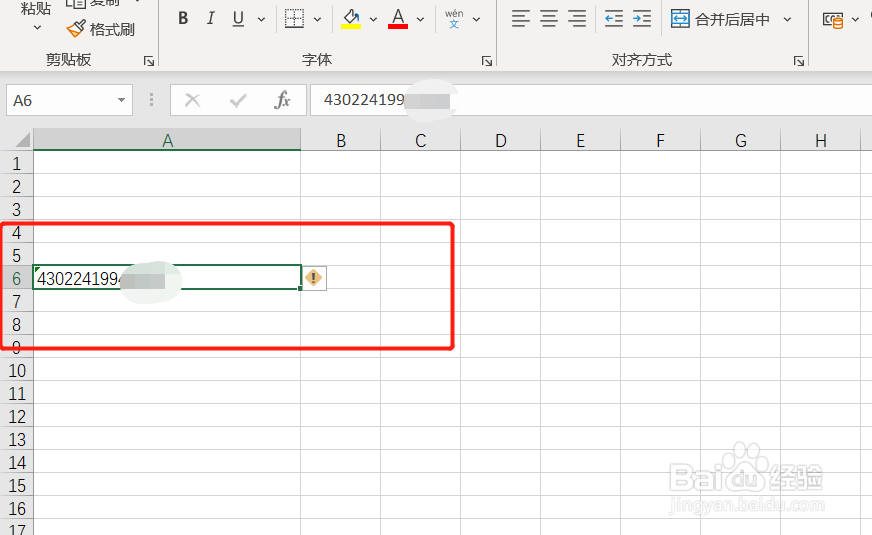872x535 pixels.
Task: Select row 3 header
Action: [x=17, y=209]
